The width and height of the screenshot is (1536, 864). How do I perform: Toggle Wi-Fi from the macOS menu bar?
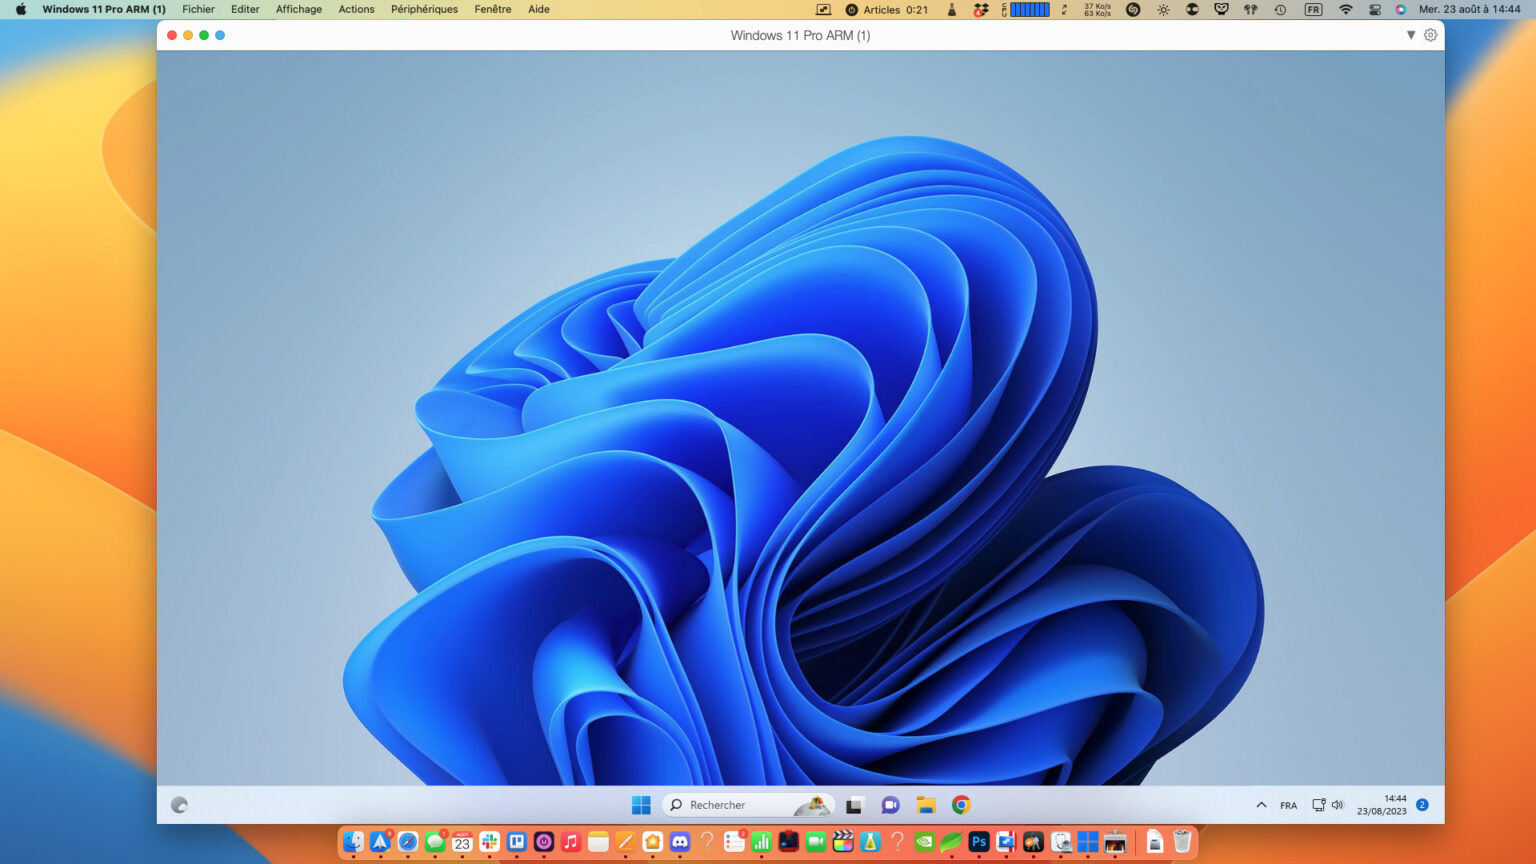click(x=1346, y=10)
